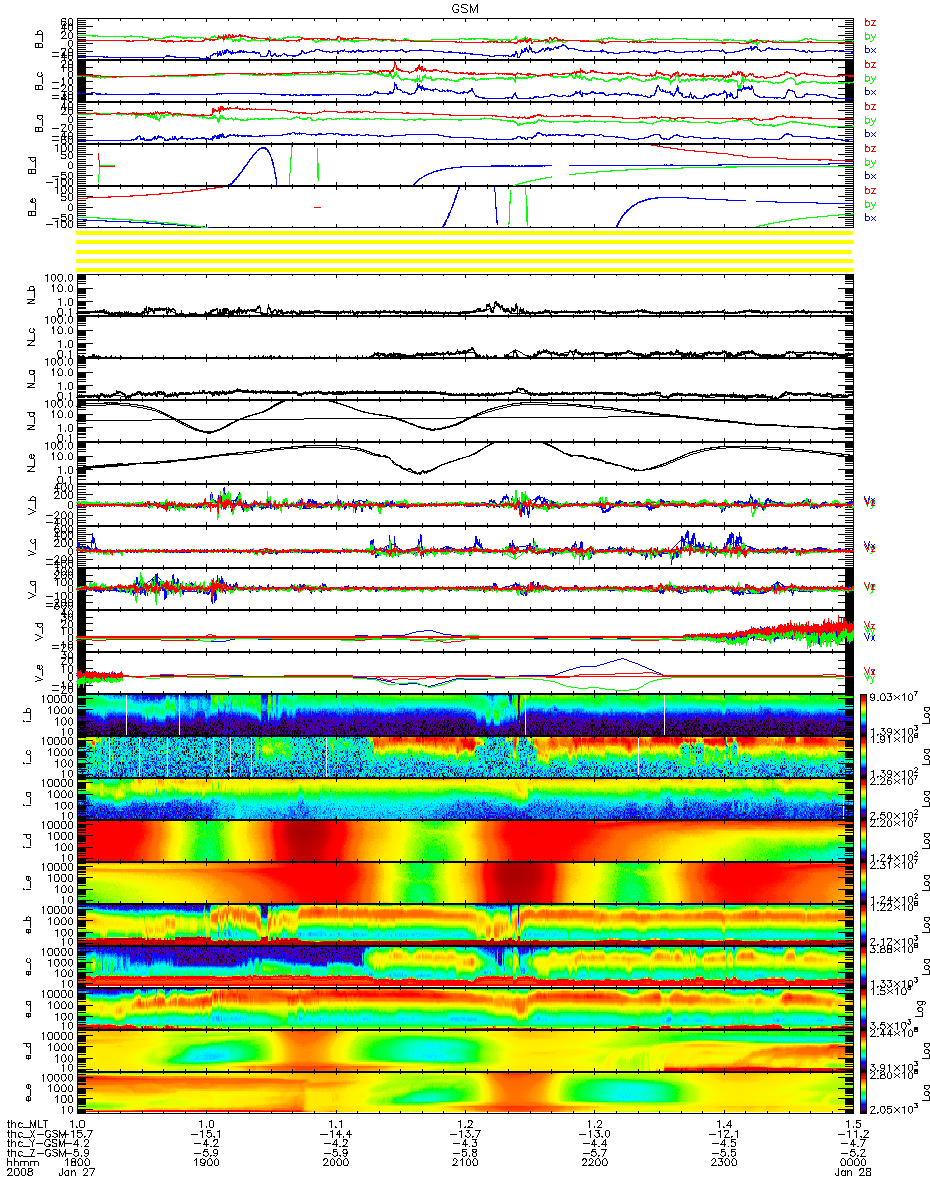Click the -14.4 X-GSM position value

tap(335, 1134)
